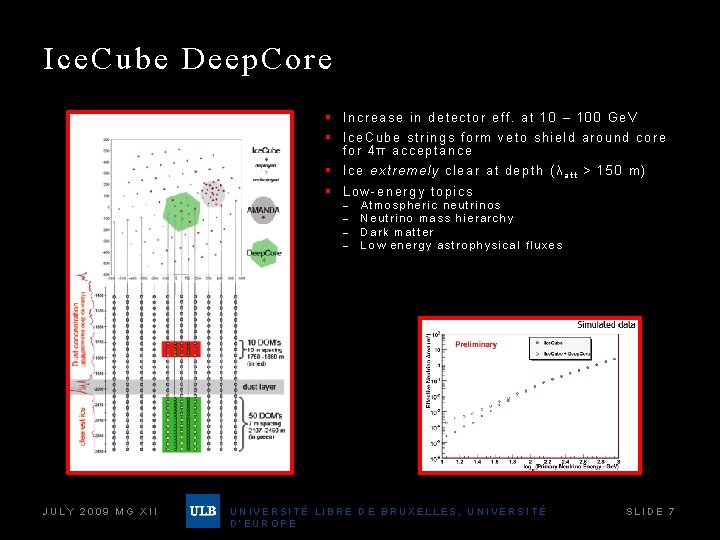Click the 'SLIDE 7' footer label
The height and width of the screenshot is (540, 720).
650,512
